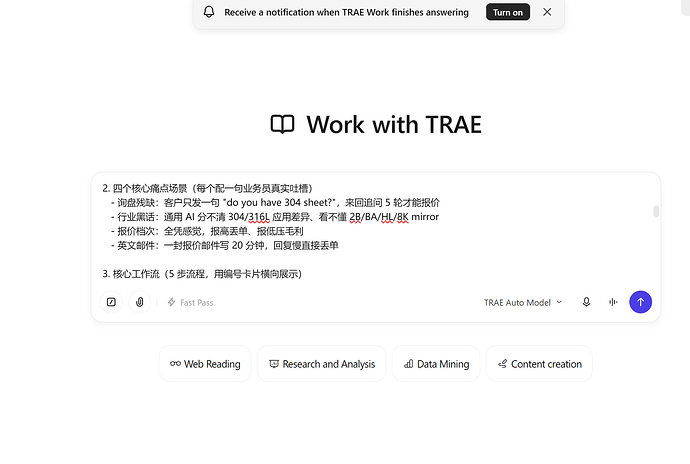This screenshot has height=464, width=690.
Task: Click the line starting with 3. 核心工作流
Action: click(x=202, y=274)
